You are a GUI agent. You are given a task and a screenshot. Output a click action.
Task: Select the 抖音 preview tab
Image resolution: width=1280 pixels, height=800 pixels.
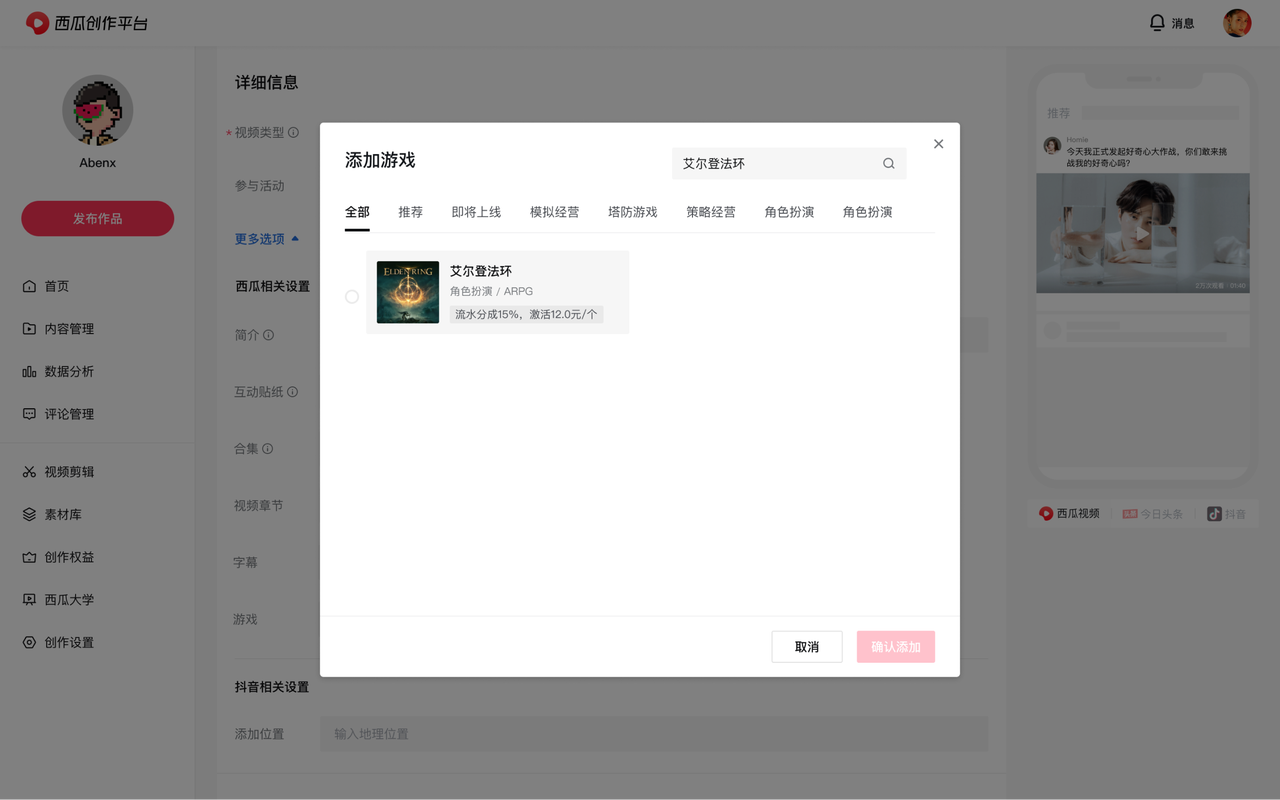coord(1226,514)
